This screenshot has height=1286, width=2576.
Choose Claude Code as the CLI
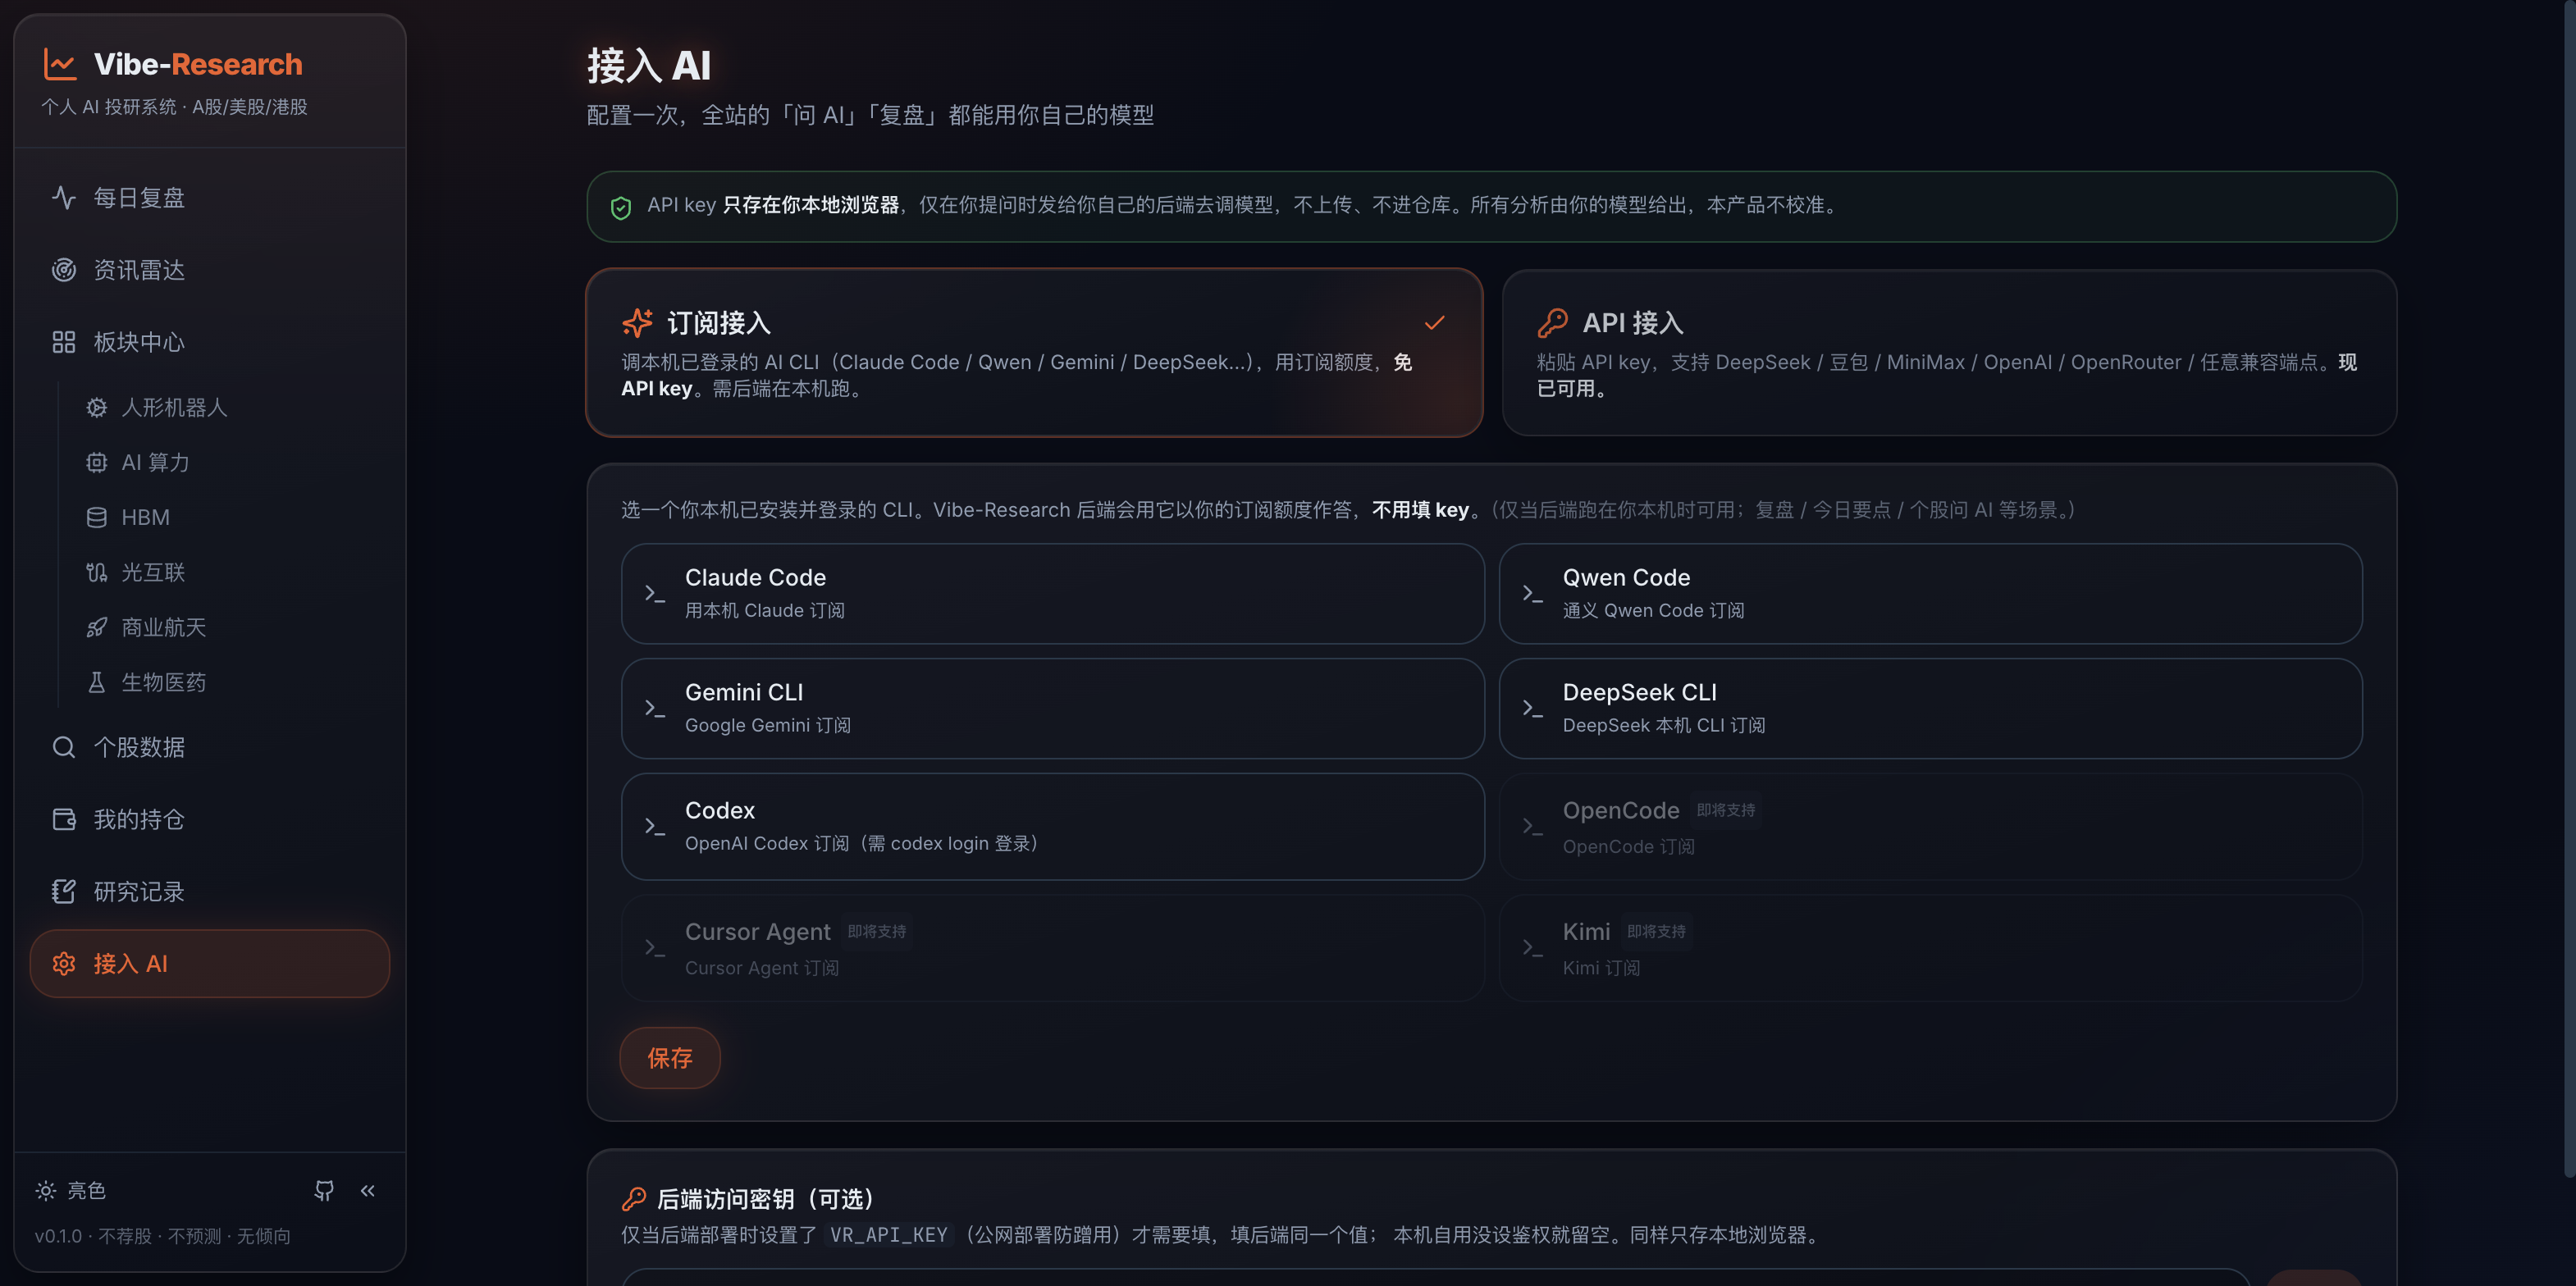coord(1052,594)
